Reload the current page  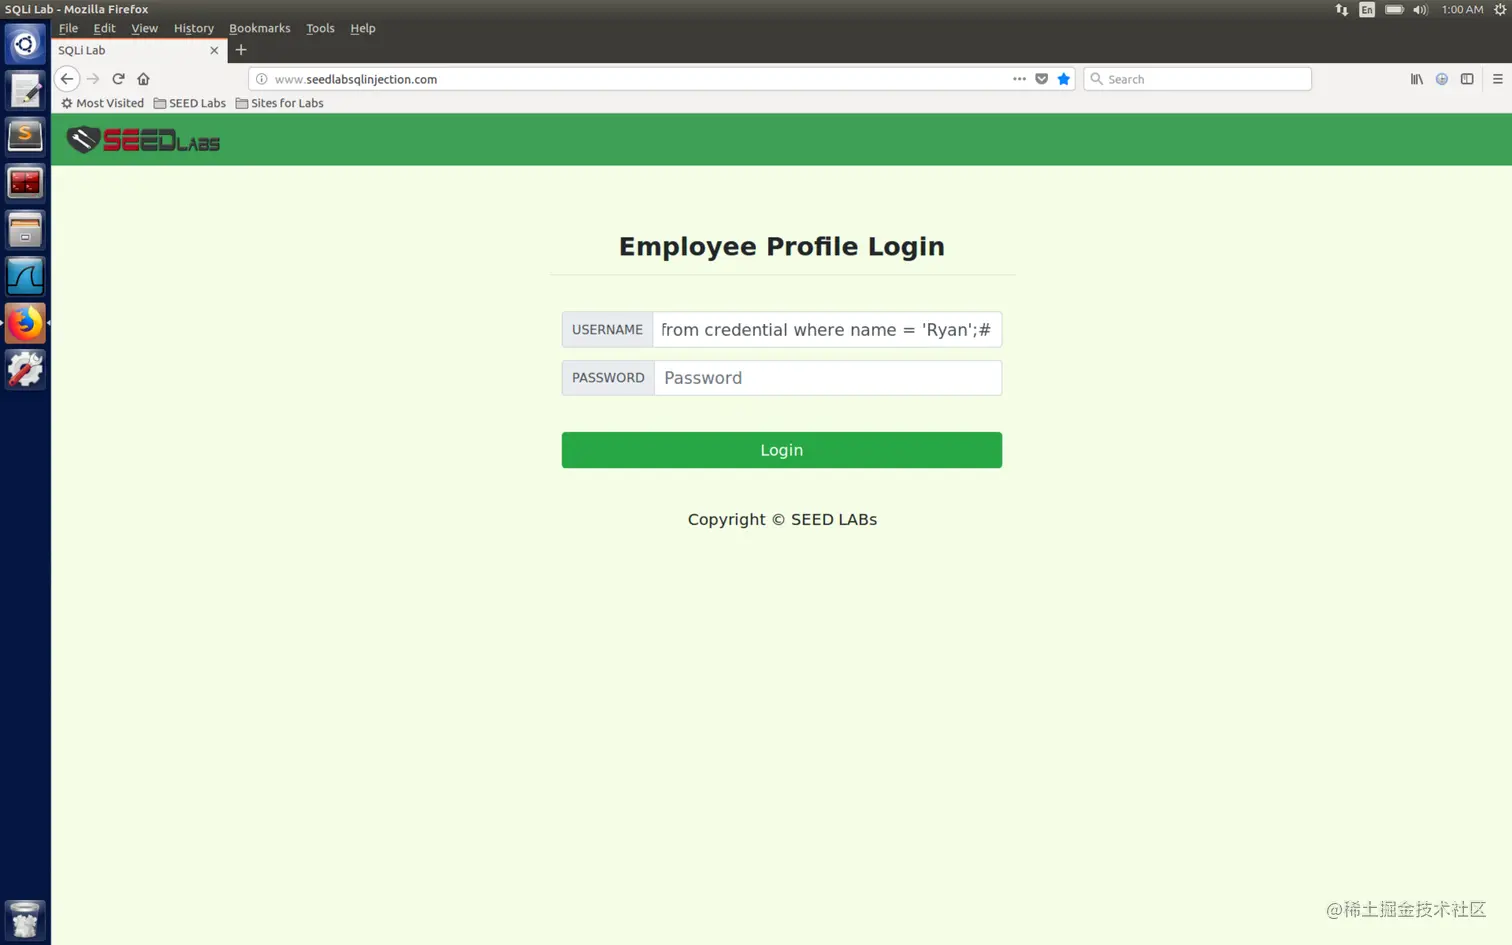pos(118,79)
